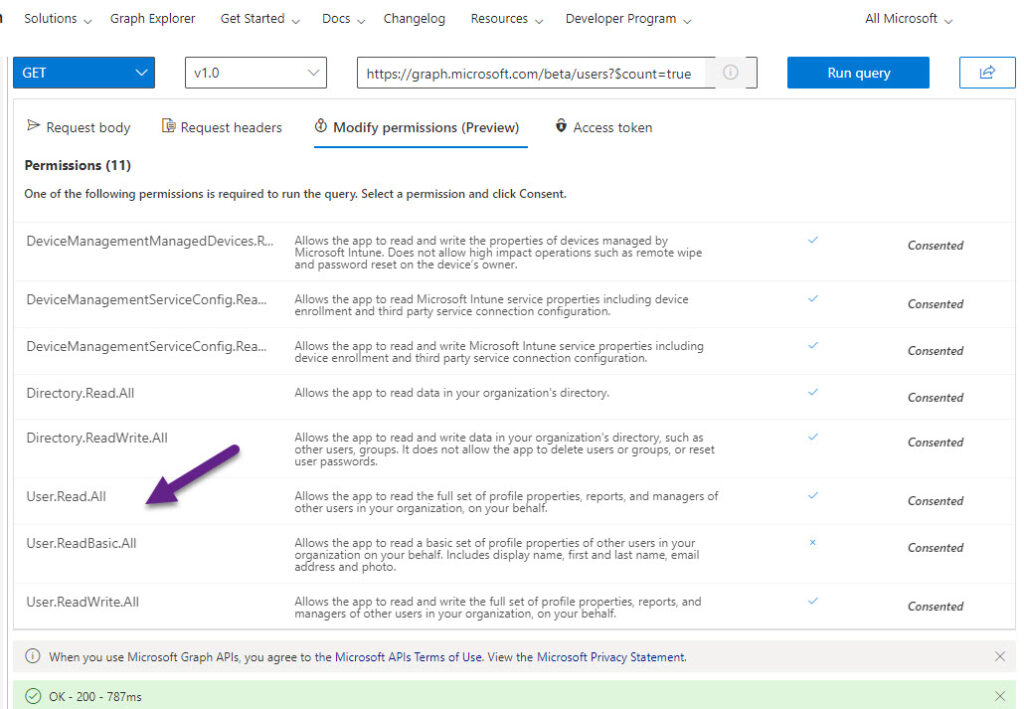Viewport: 1024px width, 709px height.
Task: Click the OK - 200 - 787ms status text
Action: point(95,697)
